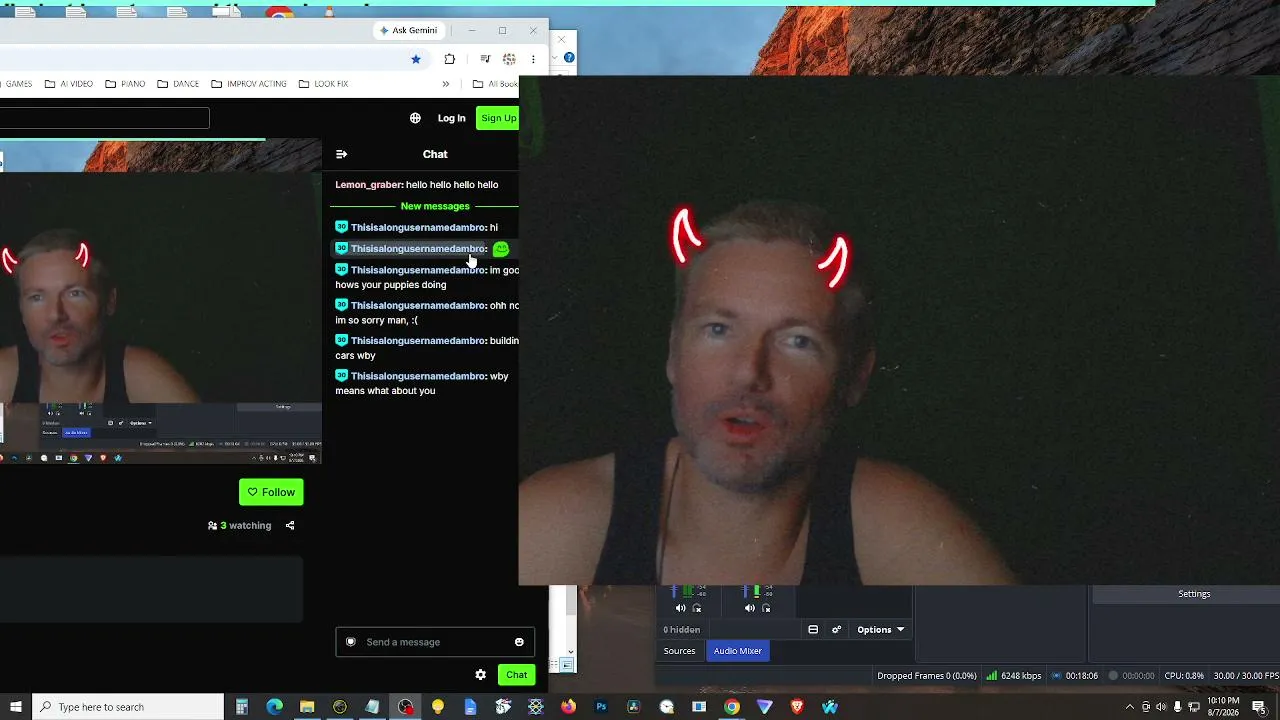1280x720 pixels.
Task: Click the 0 hidden label in mixer
Action: pos(682,630)
